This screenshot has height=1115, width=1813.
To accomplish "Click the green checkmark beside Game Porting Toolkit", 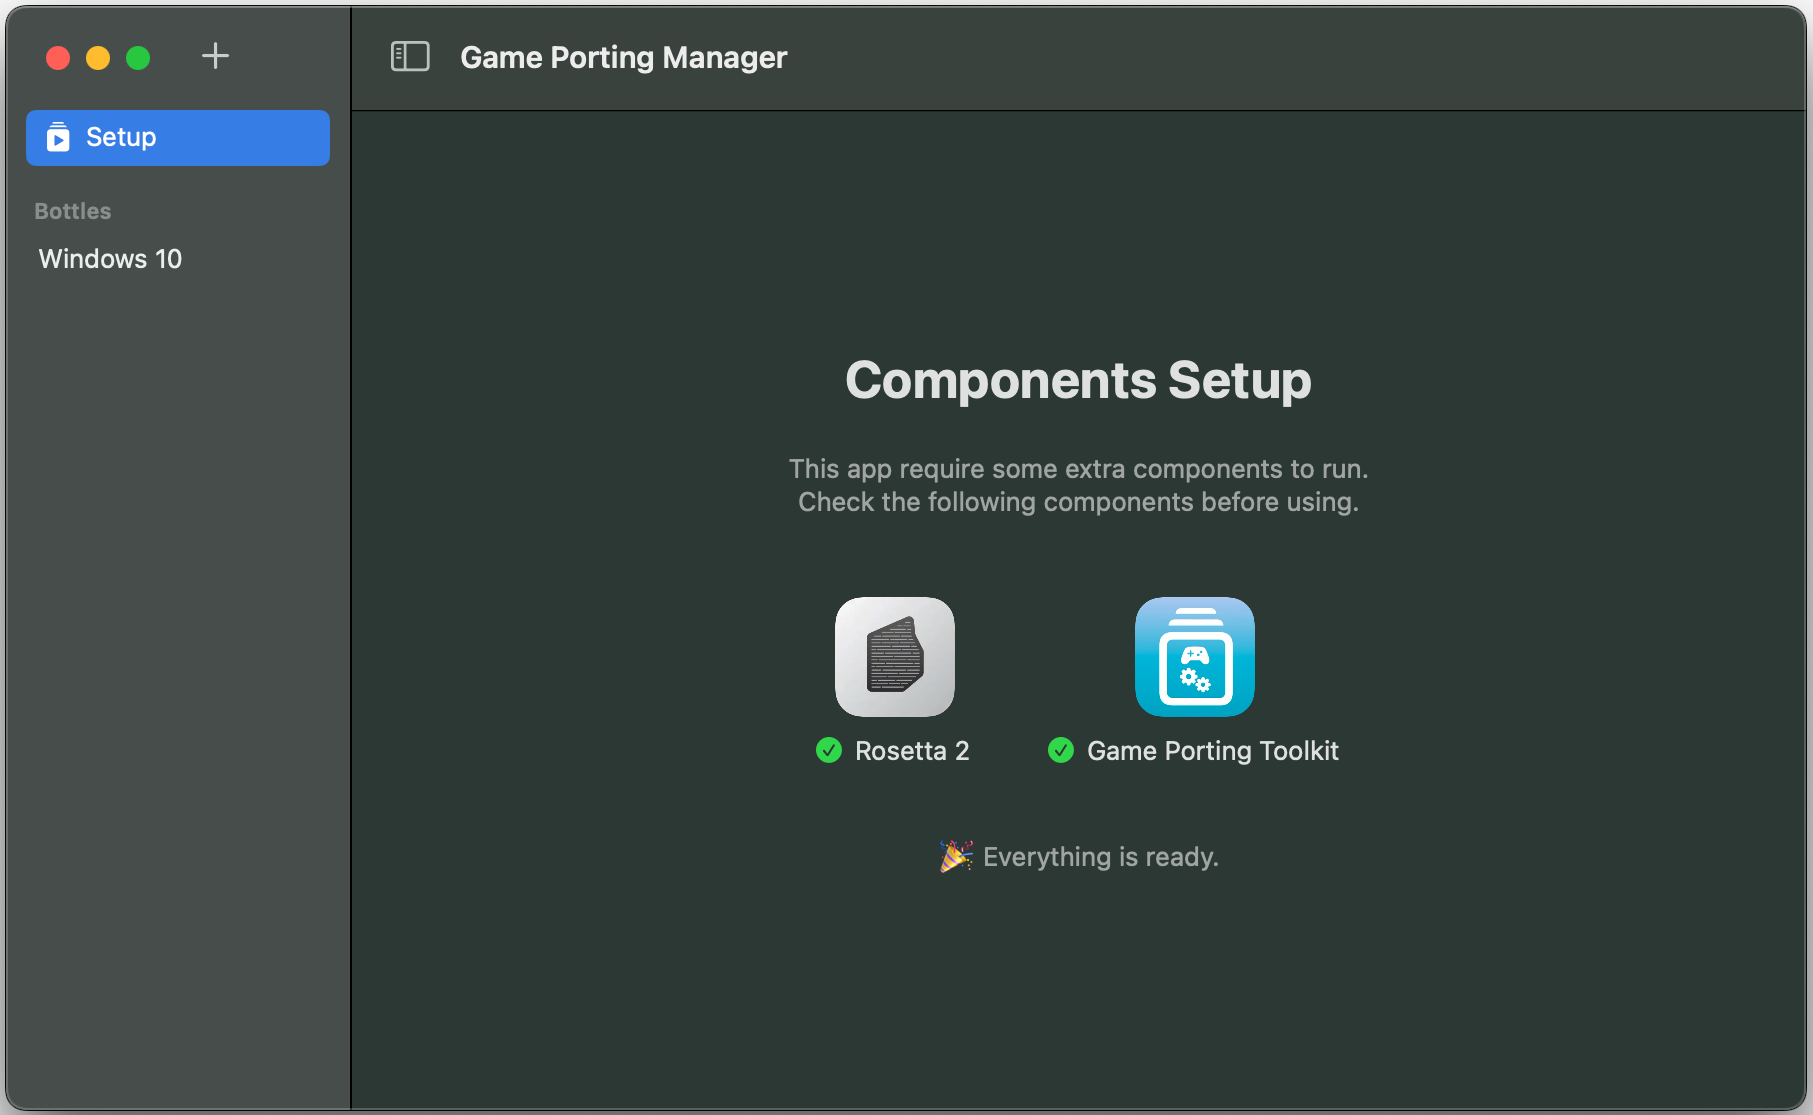I will 1061,750.
